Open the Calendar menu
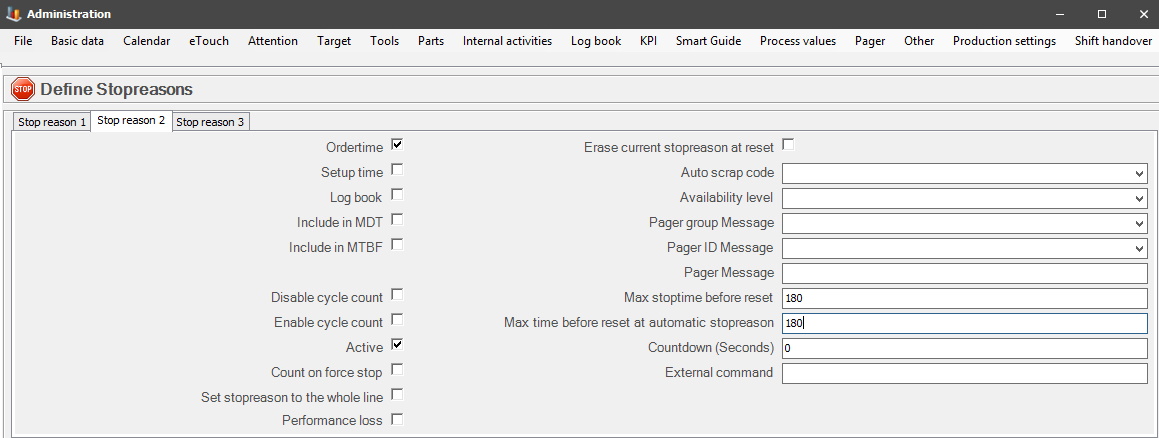The width and height of the screenshot is (1159, 438). click(146, 41)
